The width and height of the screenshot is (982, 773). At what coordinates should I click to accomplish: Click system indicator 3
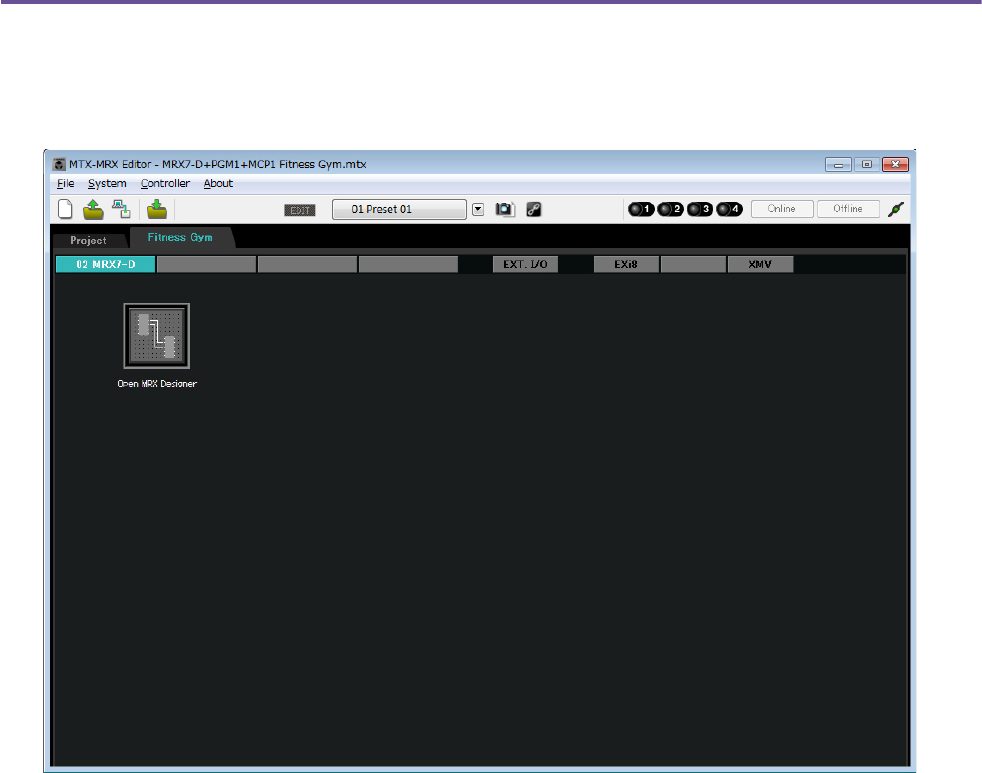700,209
